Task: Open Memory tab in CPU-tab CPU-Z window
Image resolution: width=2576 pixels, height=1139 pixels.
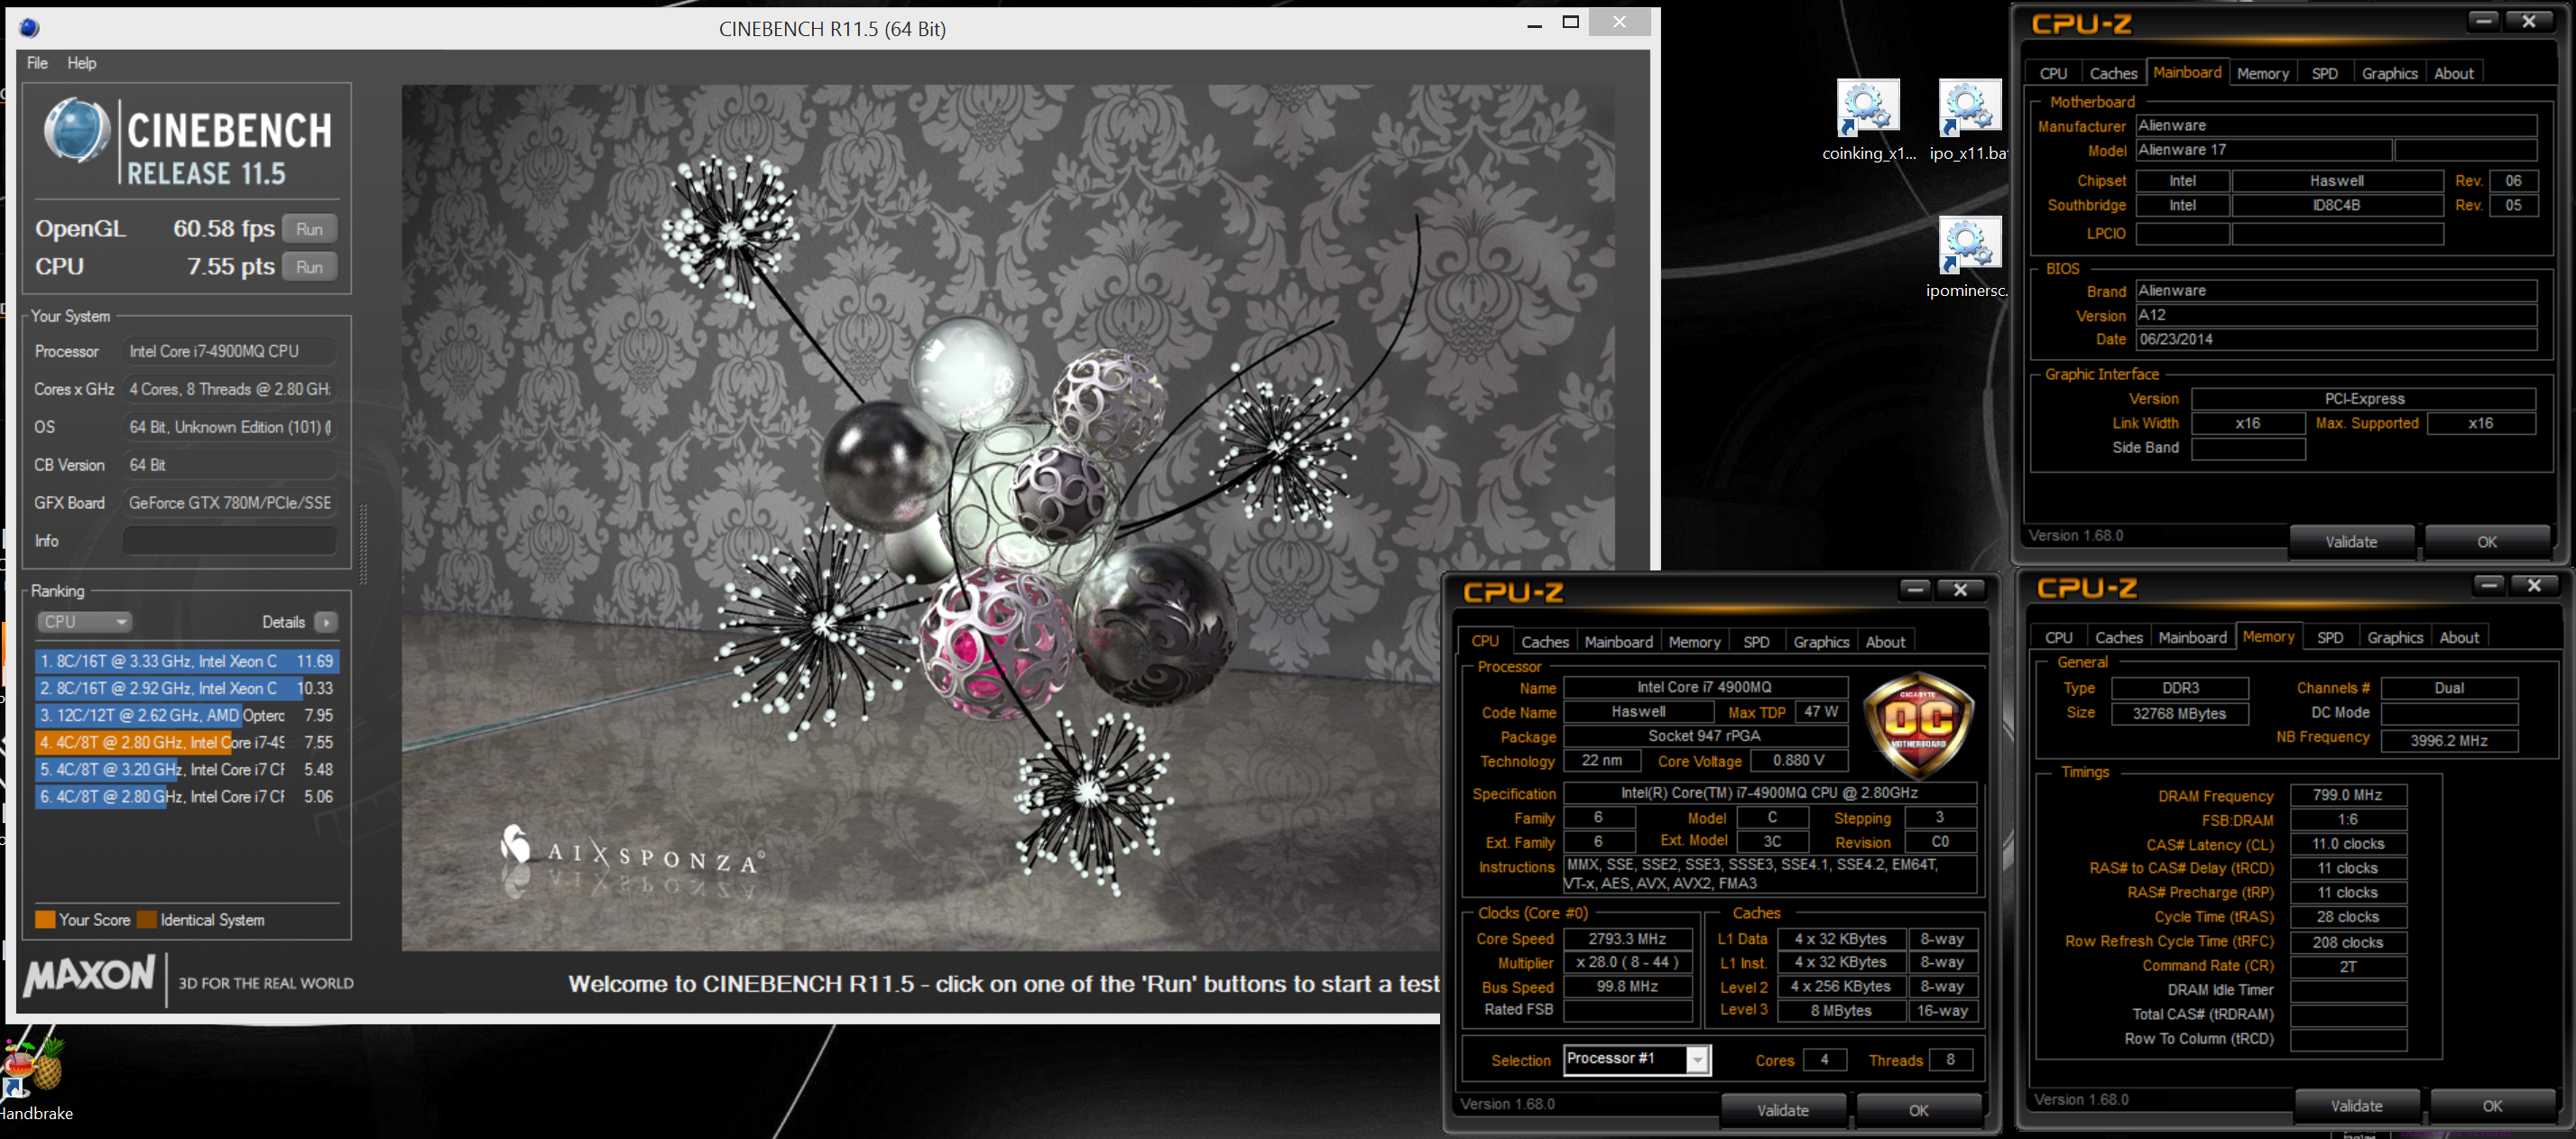Action: point(1694,642)
